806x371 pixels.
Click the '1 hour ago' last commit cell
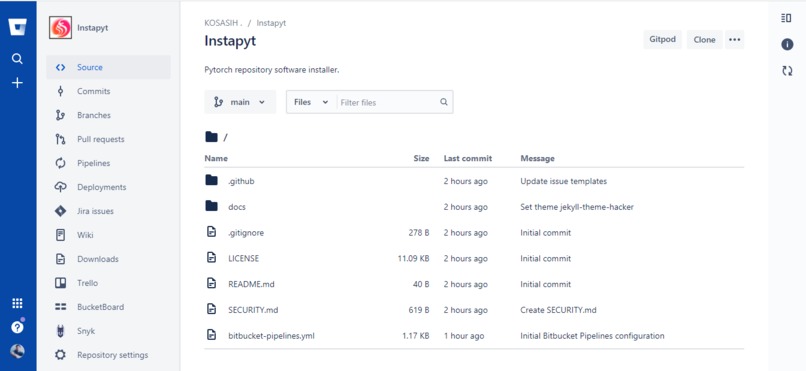point(464,336)
